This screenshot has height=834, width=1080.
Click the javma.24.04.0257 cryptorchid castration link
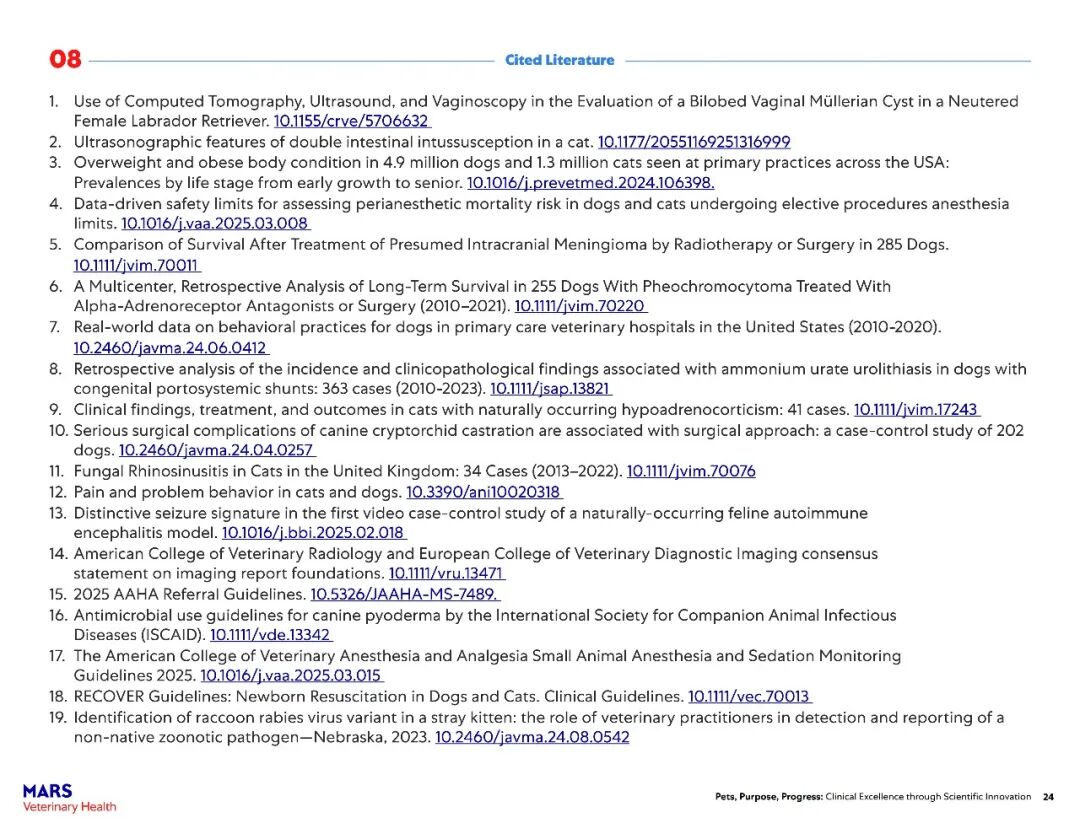(216, 451)
